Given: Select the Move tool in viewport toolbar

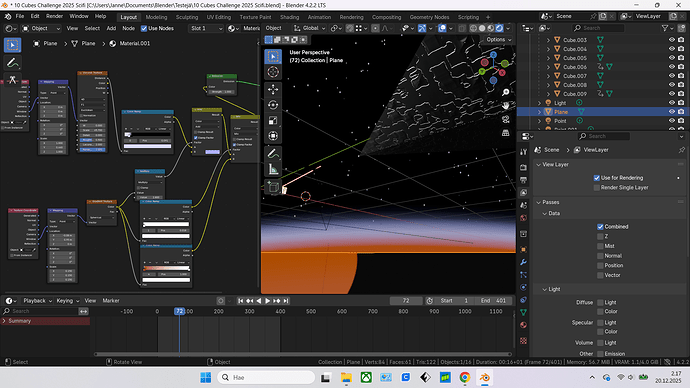Looking at the screenshot, I should pyautogui.click(x=273, y=89).
